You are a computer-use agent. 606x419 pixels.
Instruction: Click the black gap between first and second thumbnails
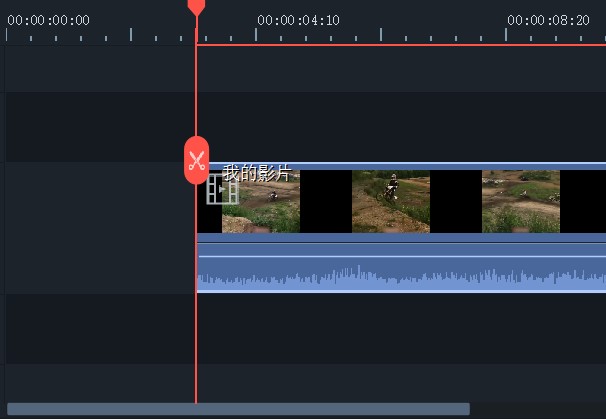(x=325, y=201)
